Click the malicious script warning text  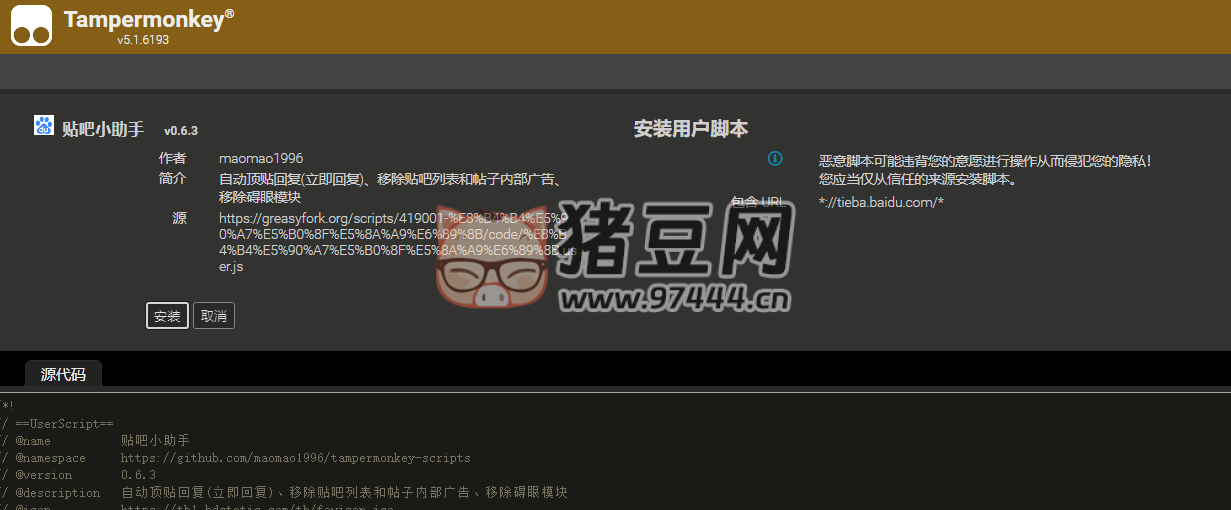click(x=985, y=160)
